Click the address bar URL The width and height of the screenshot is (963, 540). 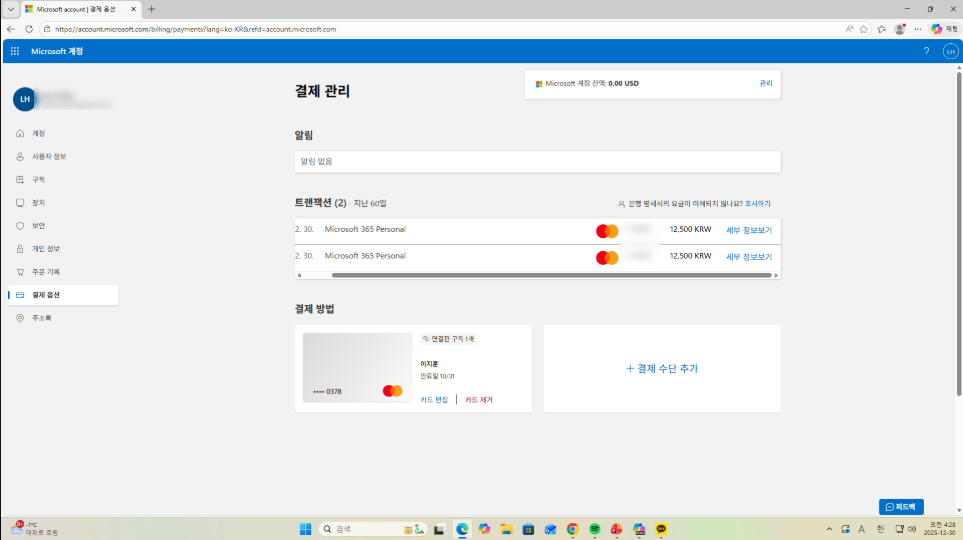click(x=195, y=29)
